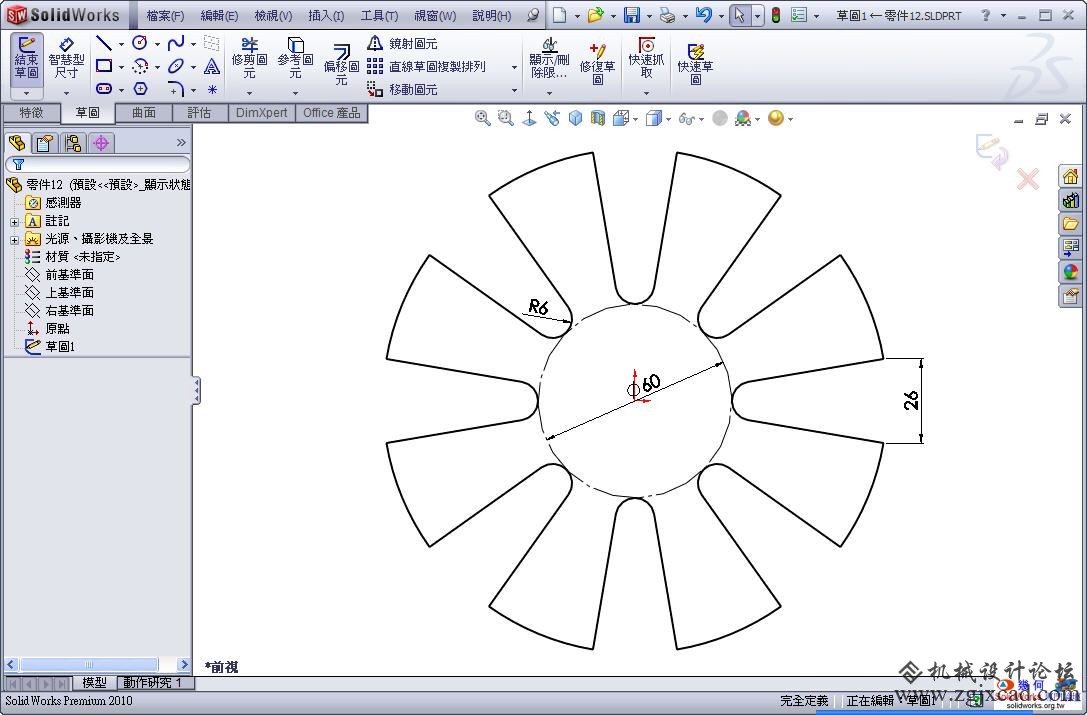The width and height of the screenshot is (1087, 715).
Task: Expand the manager panel tabs chevron
Action: pyautogui.click(x=181, y=143)
